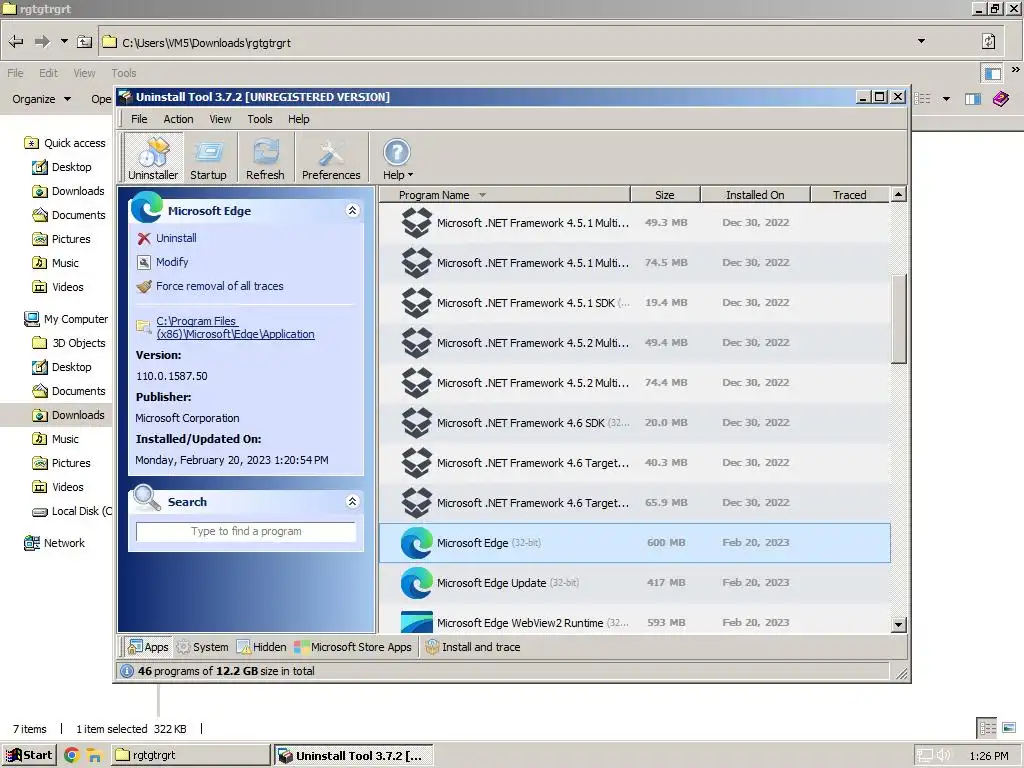
Task: Select the Microsoft Edge Update icon
Action: tap(417, 583)
